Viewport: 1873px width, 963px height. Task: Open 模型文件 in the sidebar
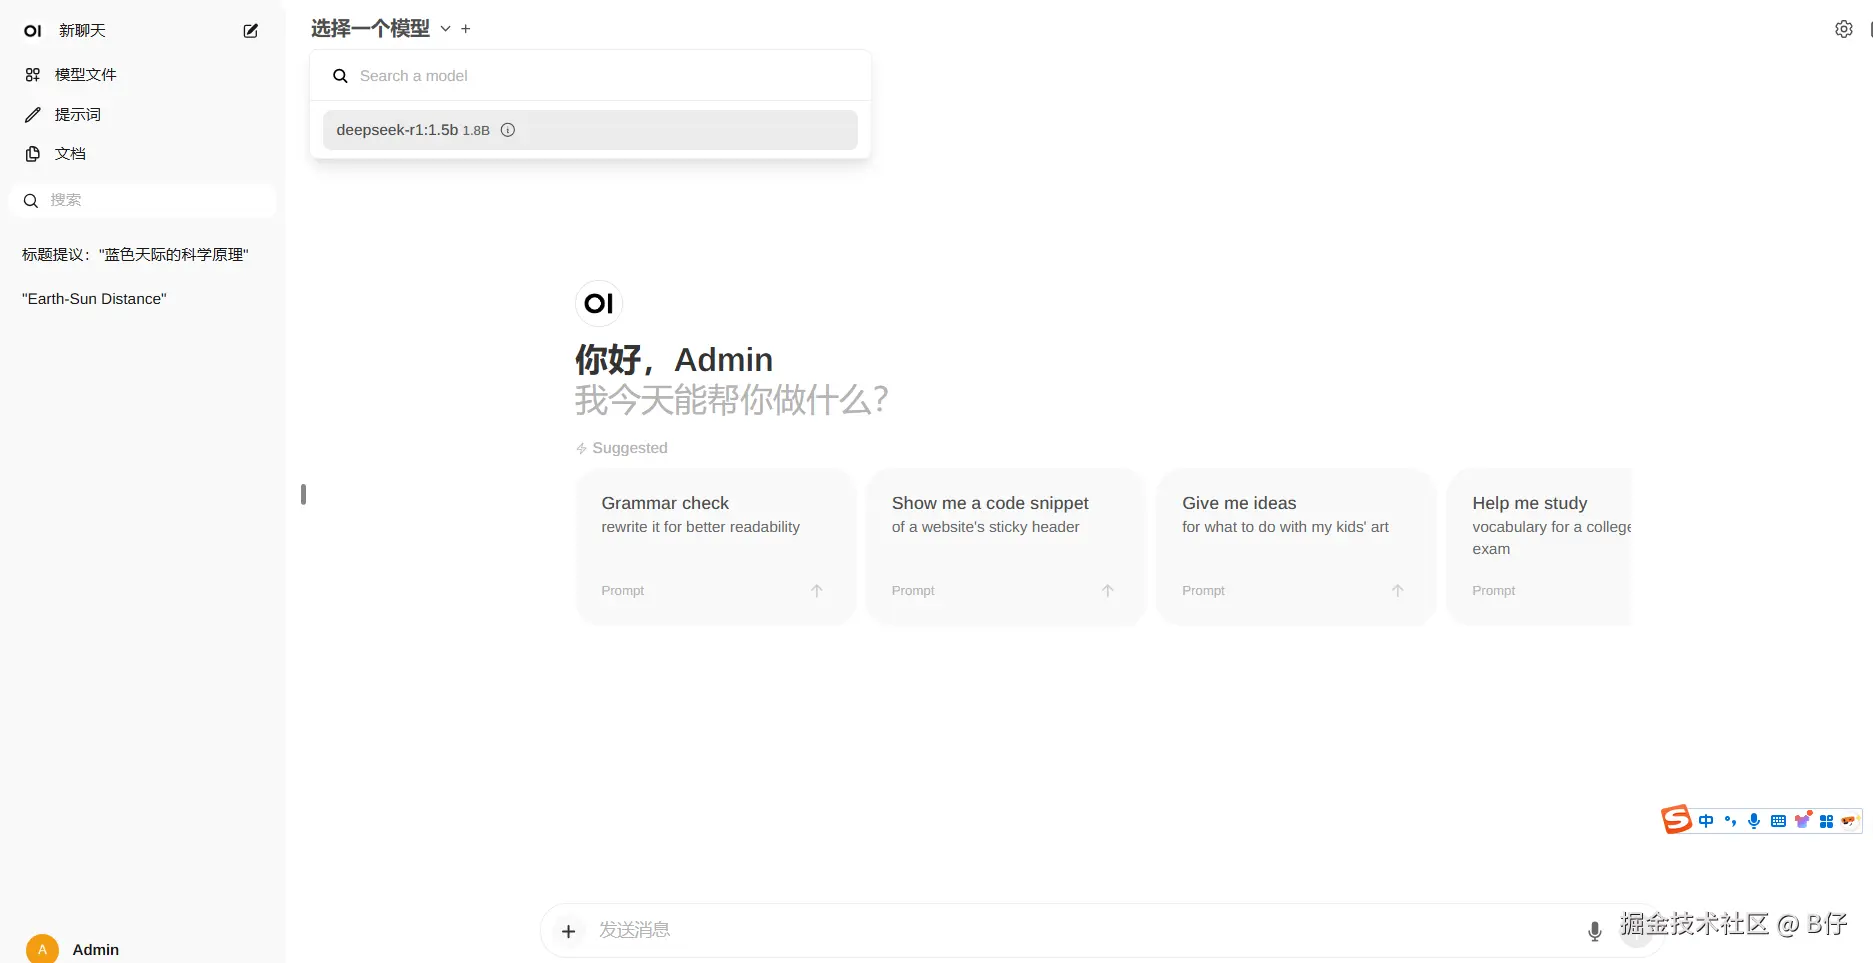[85, 75]
